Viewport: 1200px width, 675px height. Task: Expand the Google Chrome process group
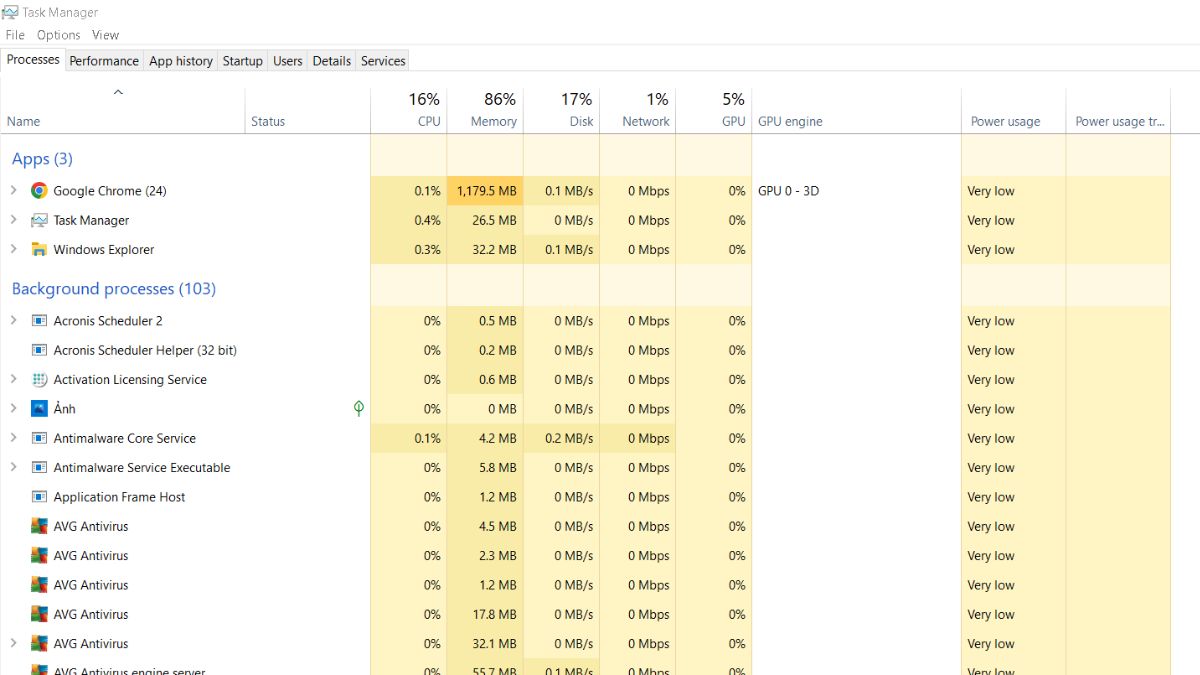[13, 190]
